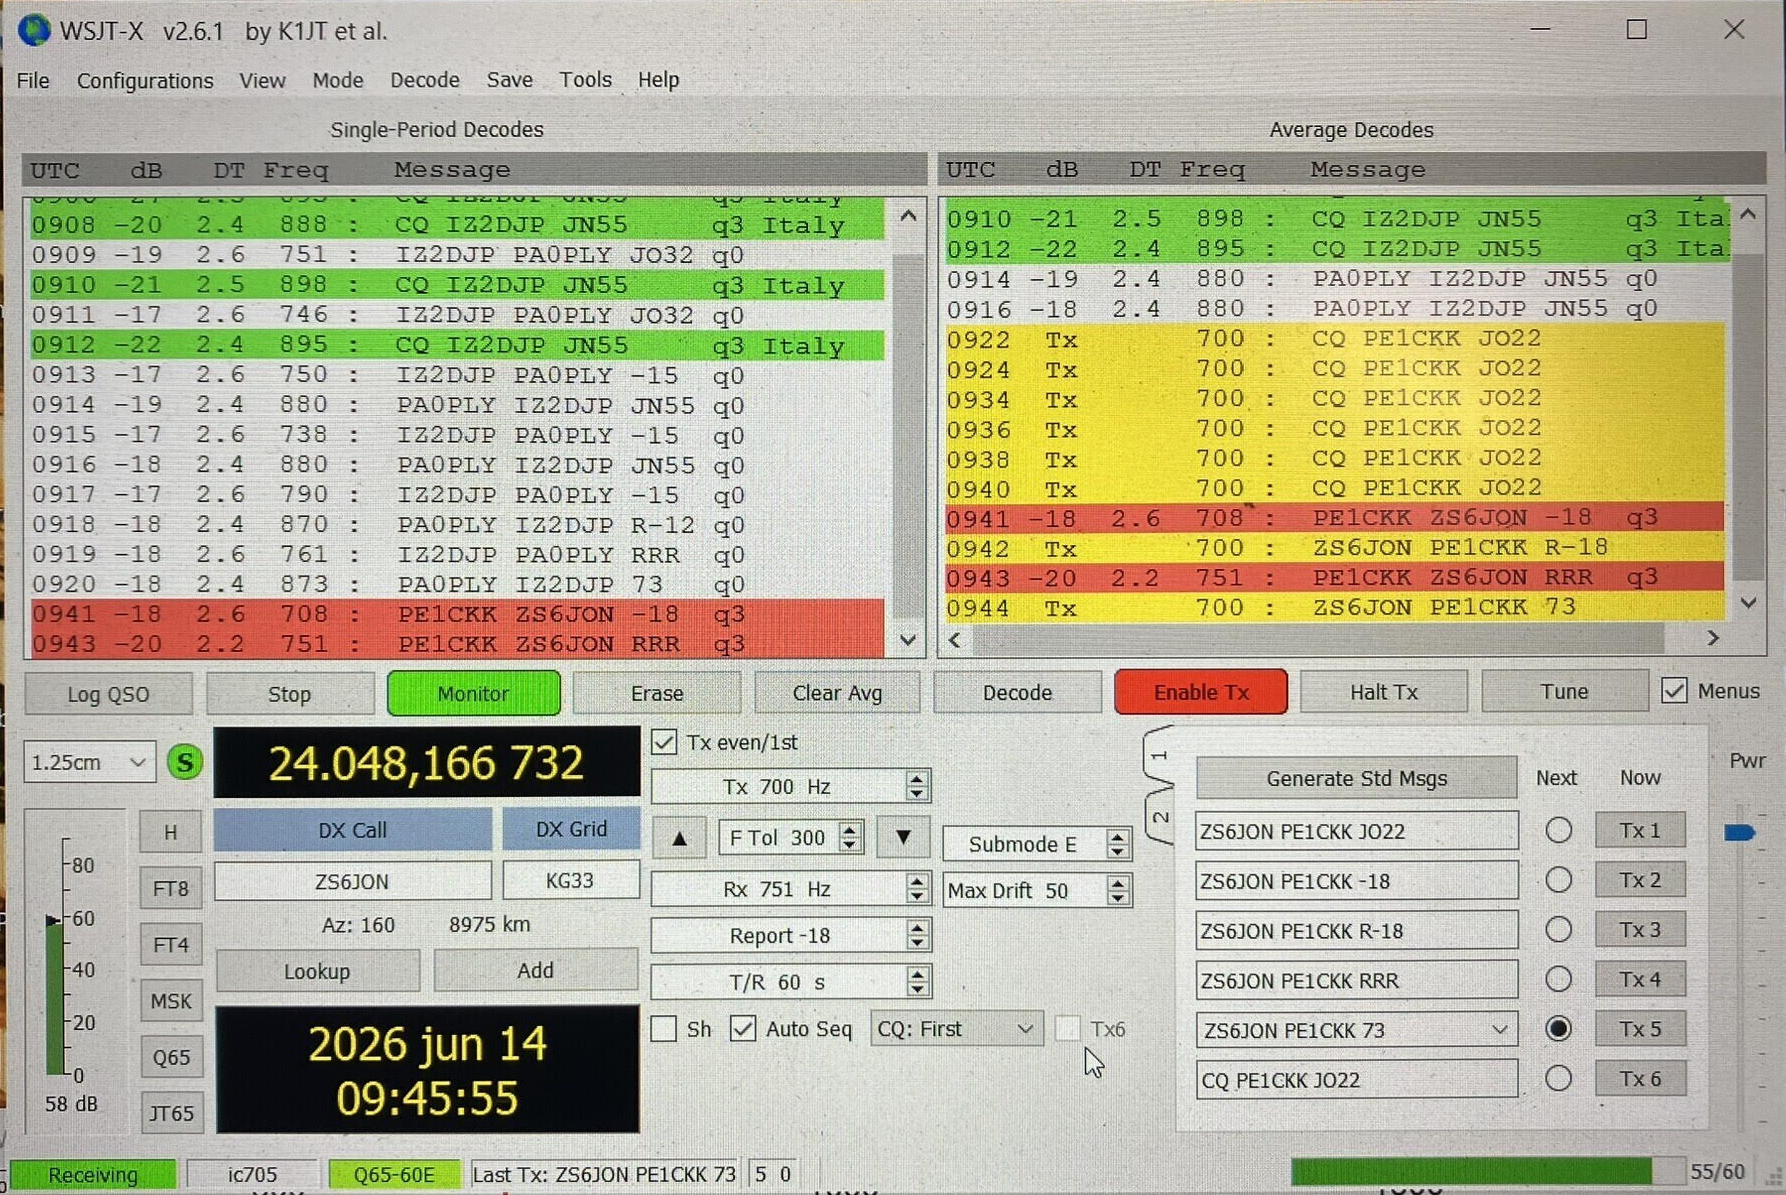Viewport: 1786px width, 1195px height.
Task: Adjust the Rx 751 Hz stepper
Action: coord(917,889)
